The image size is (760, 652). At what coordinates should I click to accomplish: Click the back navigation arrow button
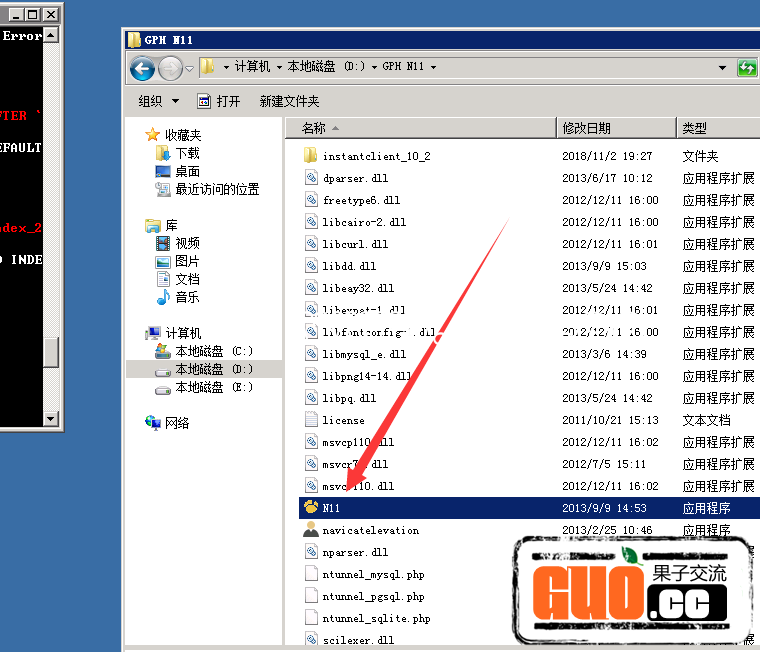pos(142,68)
